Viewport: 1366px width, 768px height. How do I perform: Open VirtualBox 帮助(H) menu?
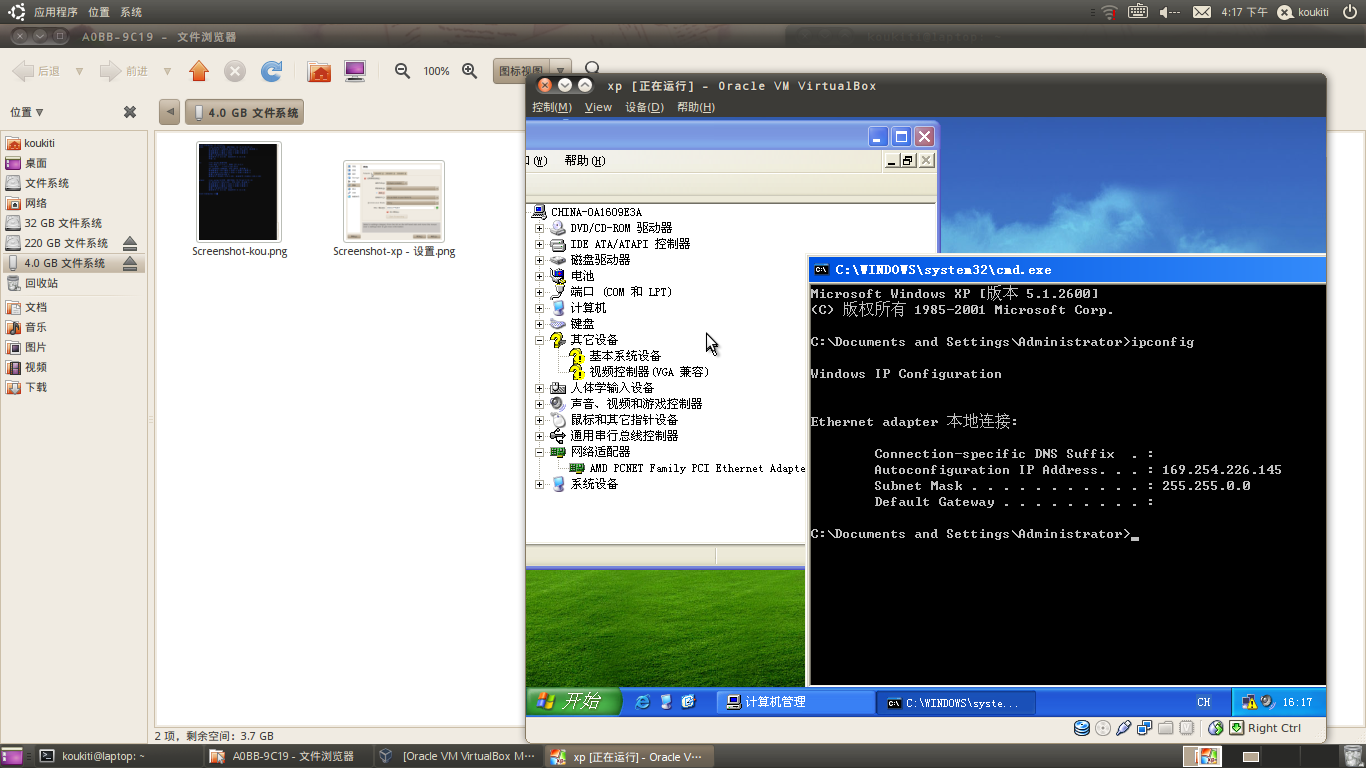click(x=696, y=107)
